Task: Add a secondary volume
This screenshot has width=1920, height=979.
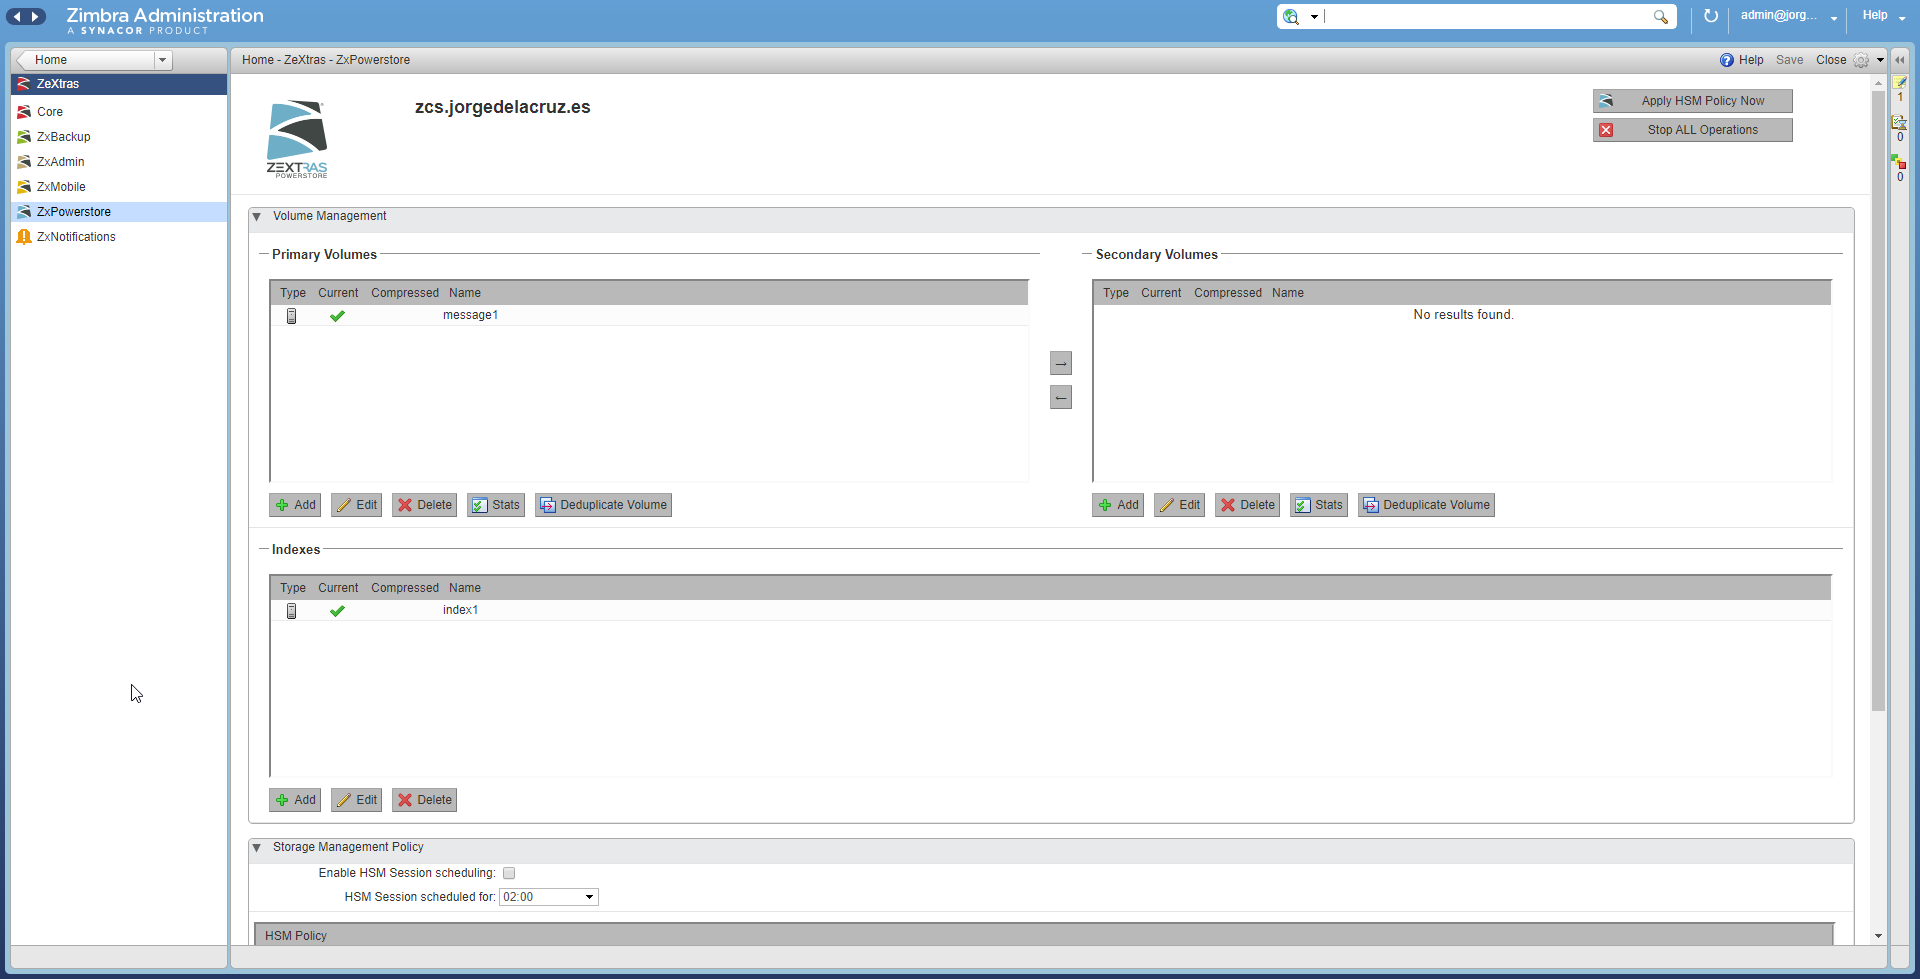Action: pos(1118,505)
